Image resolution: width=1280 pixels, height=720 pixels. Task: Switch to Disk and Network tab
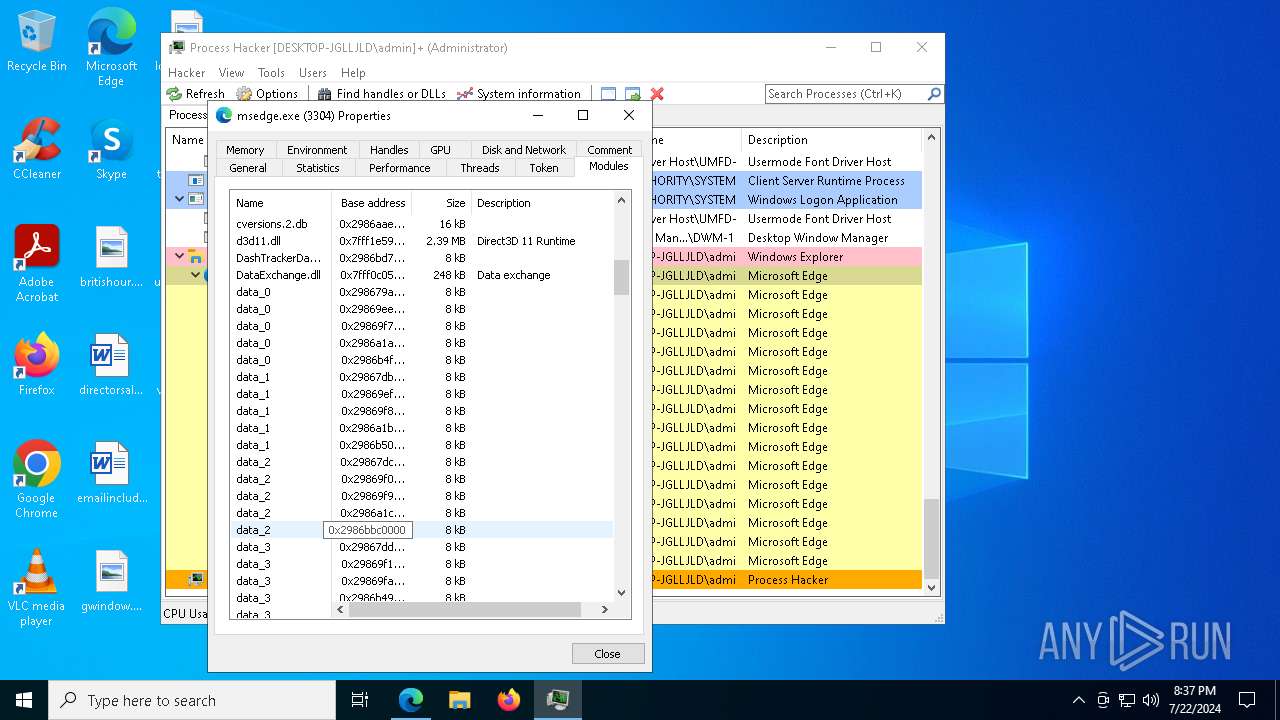(x=524, y=150)
